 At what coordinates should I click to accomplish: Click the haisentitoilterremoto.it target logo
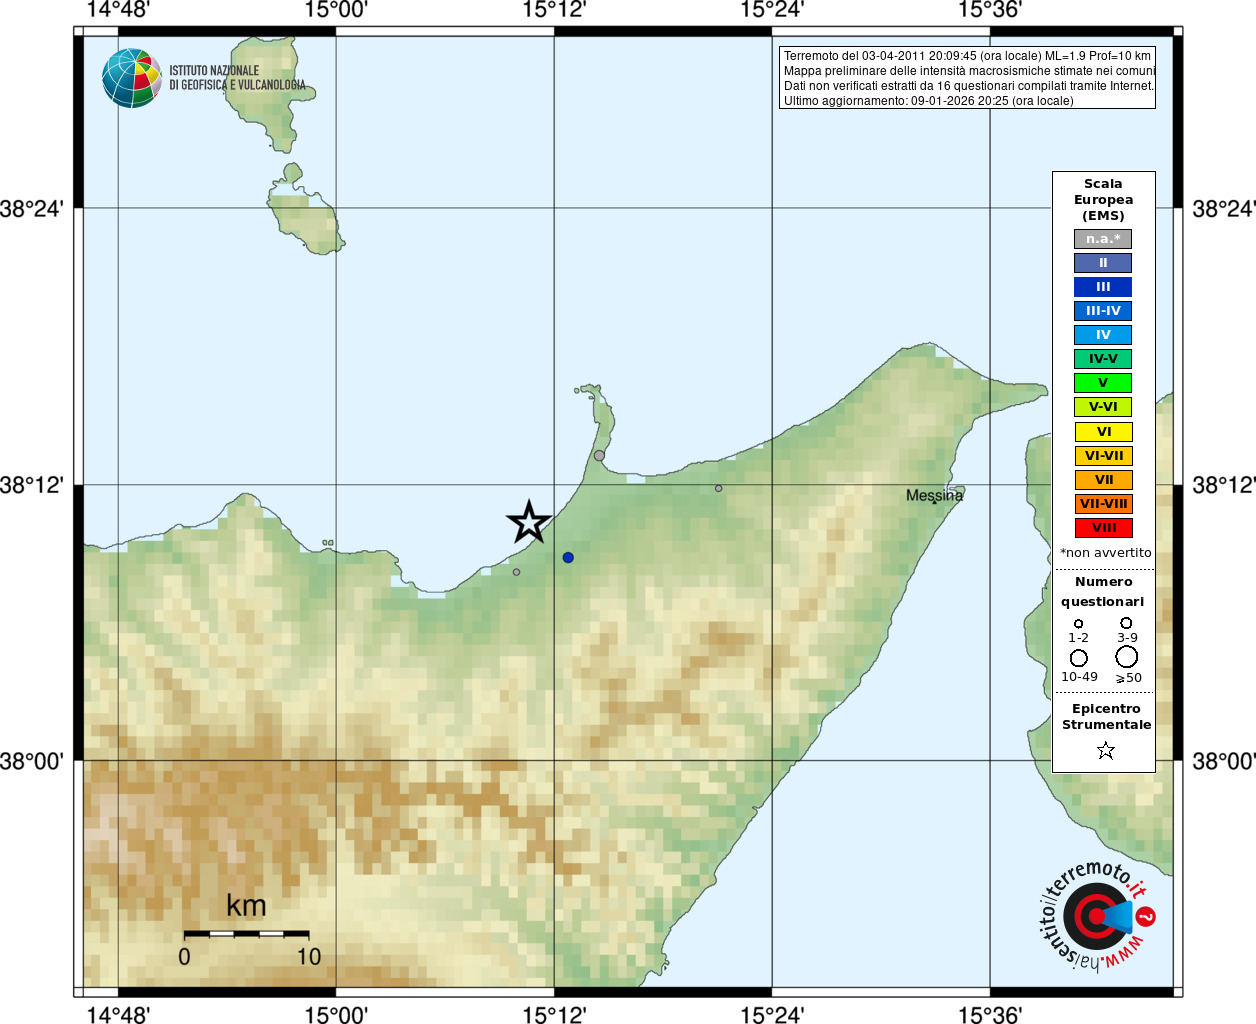pos(1098,915)
